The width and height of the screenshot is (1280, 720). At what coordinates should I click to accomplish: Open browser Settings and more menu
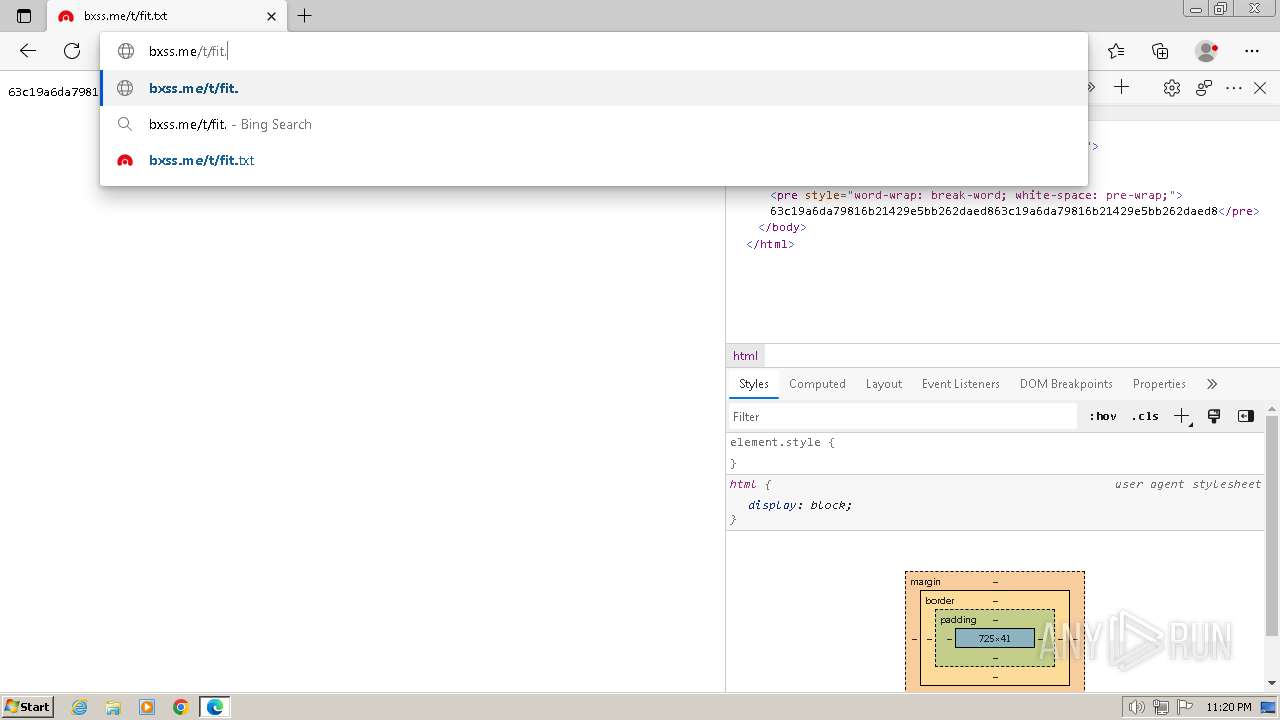(1252, 51)
